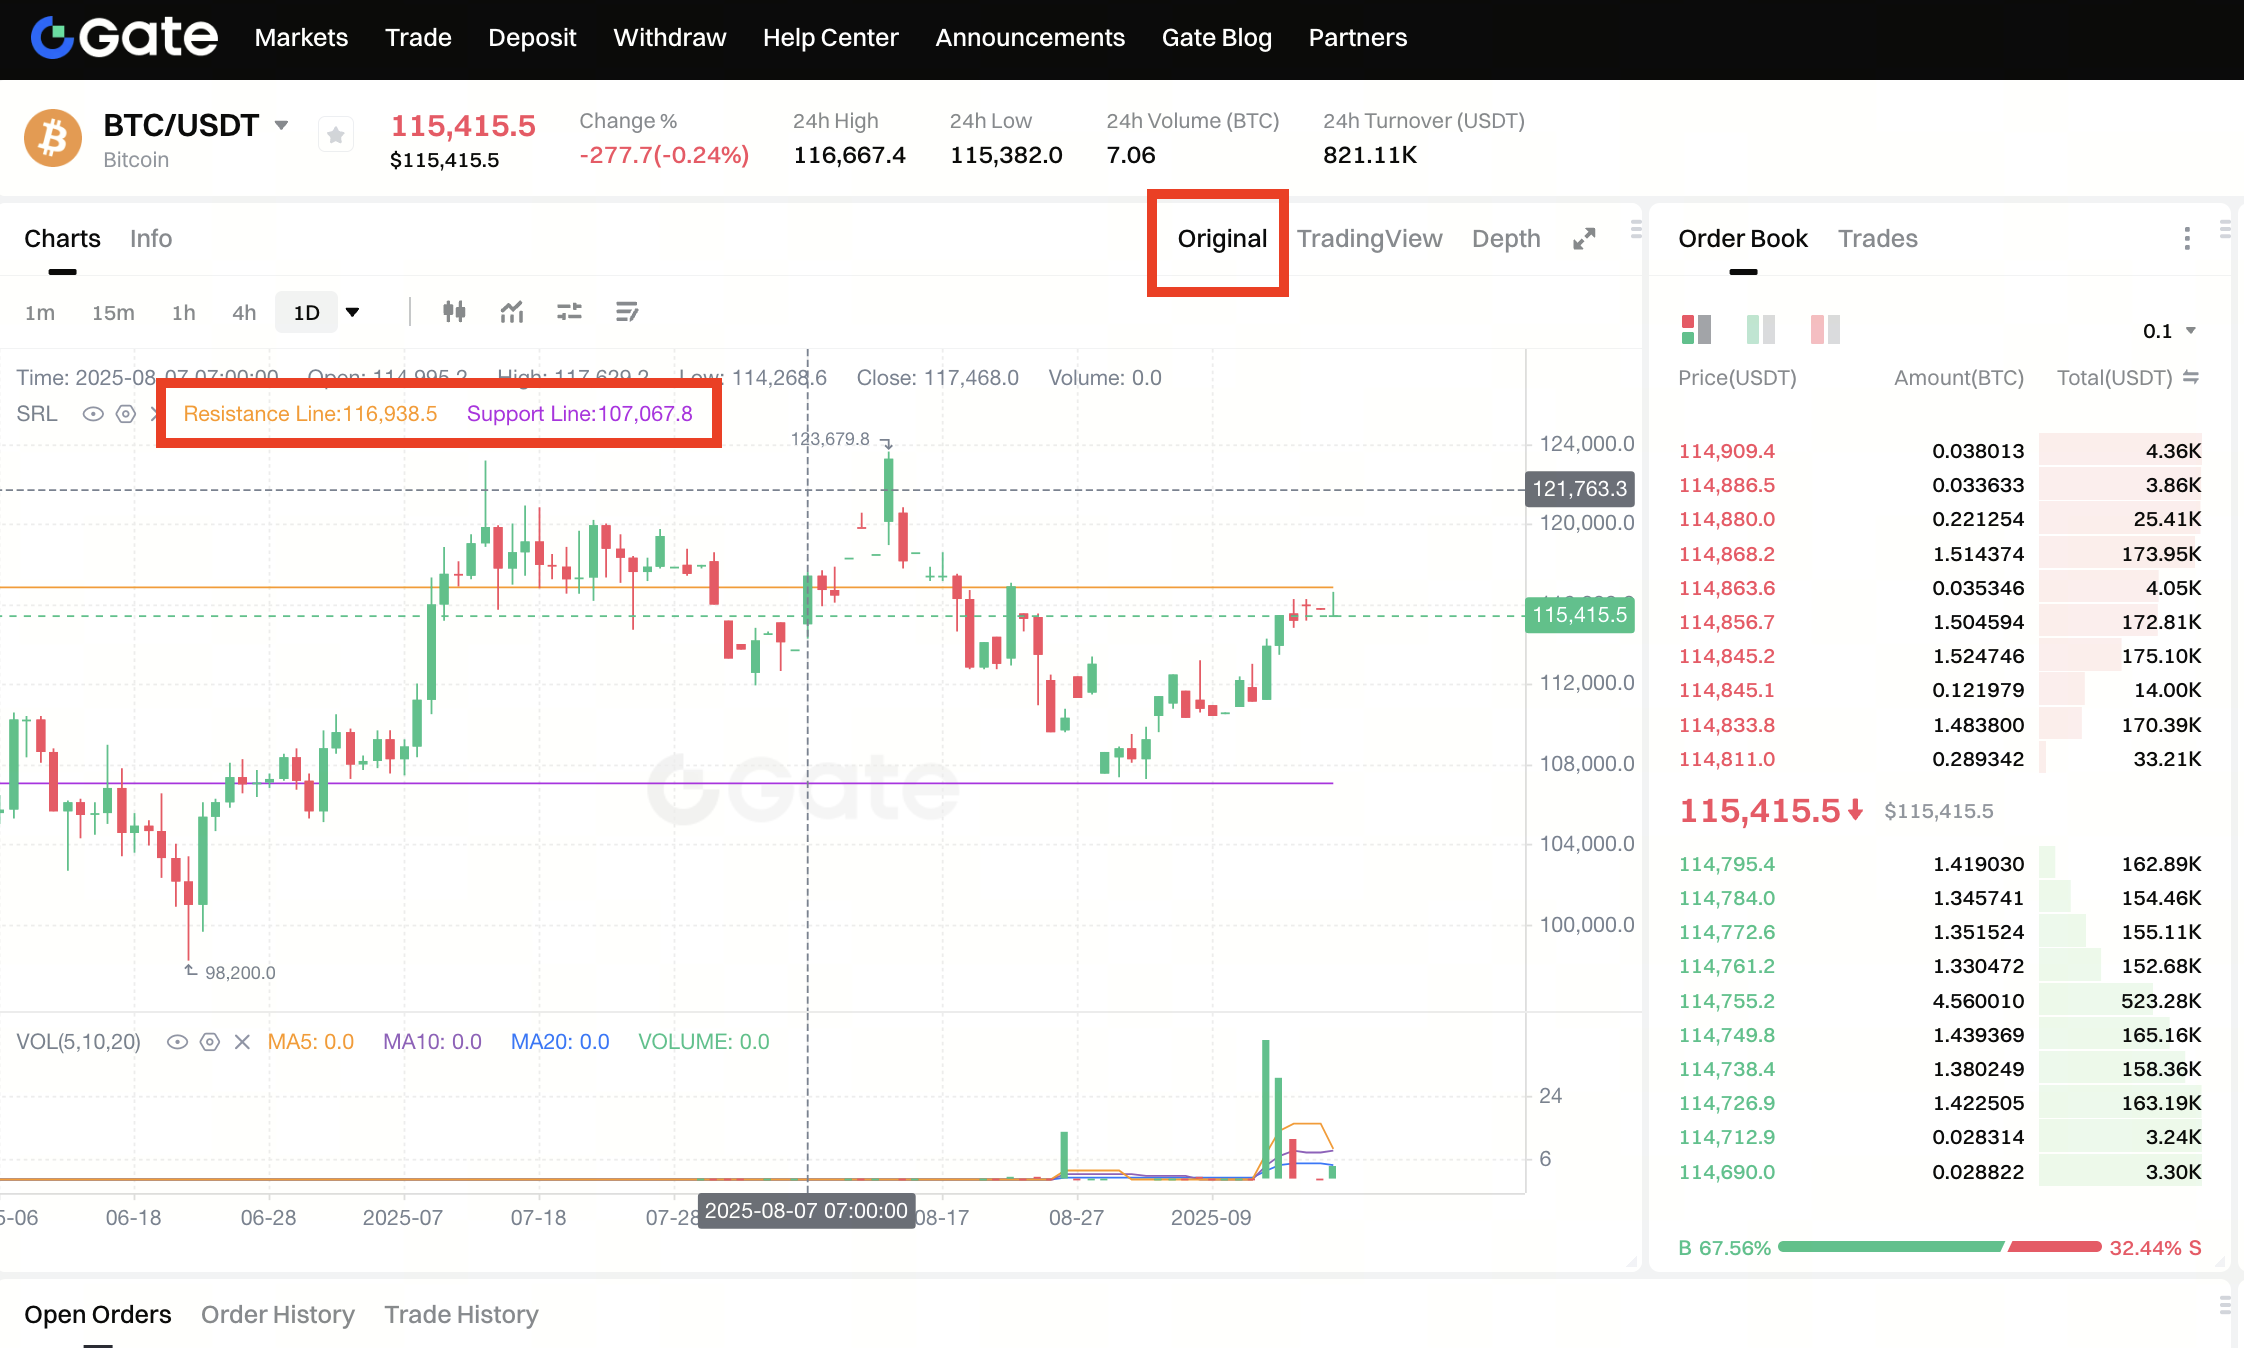Add BTC/USDT to favorites with star

pos(336,135)
